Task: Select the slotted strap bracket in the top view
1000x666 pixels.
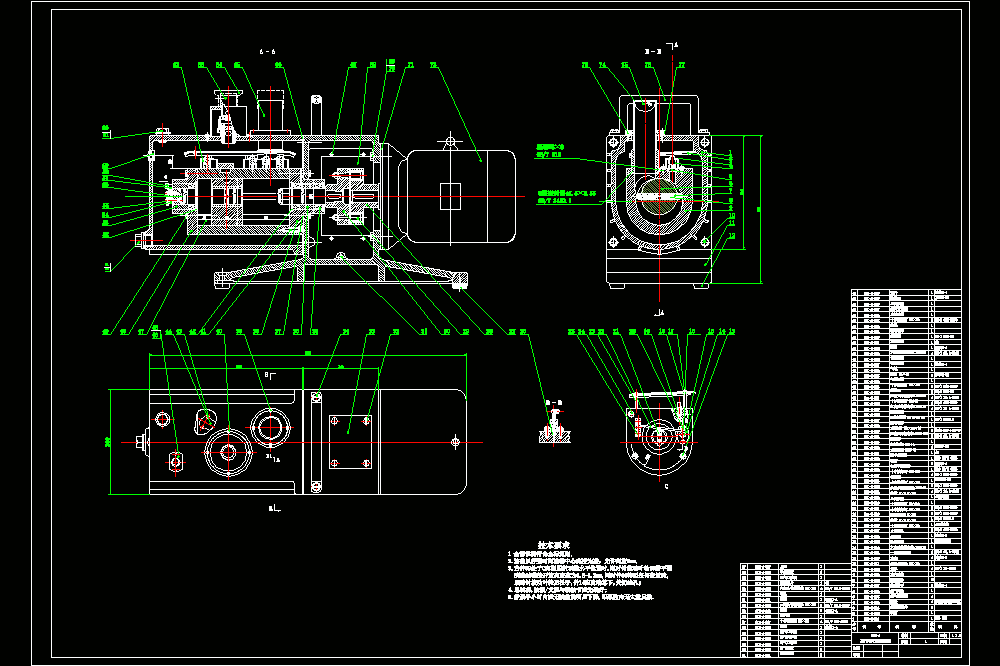Action: [x=316, y=441]
